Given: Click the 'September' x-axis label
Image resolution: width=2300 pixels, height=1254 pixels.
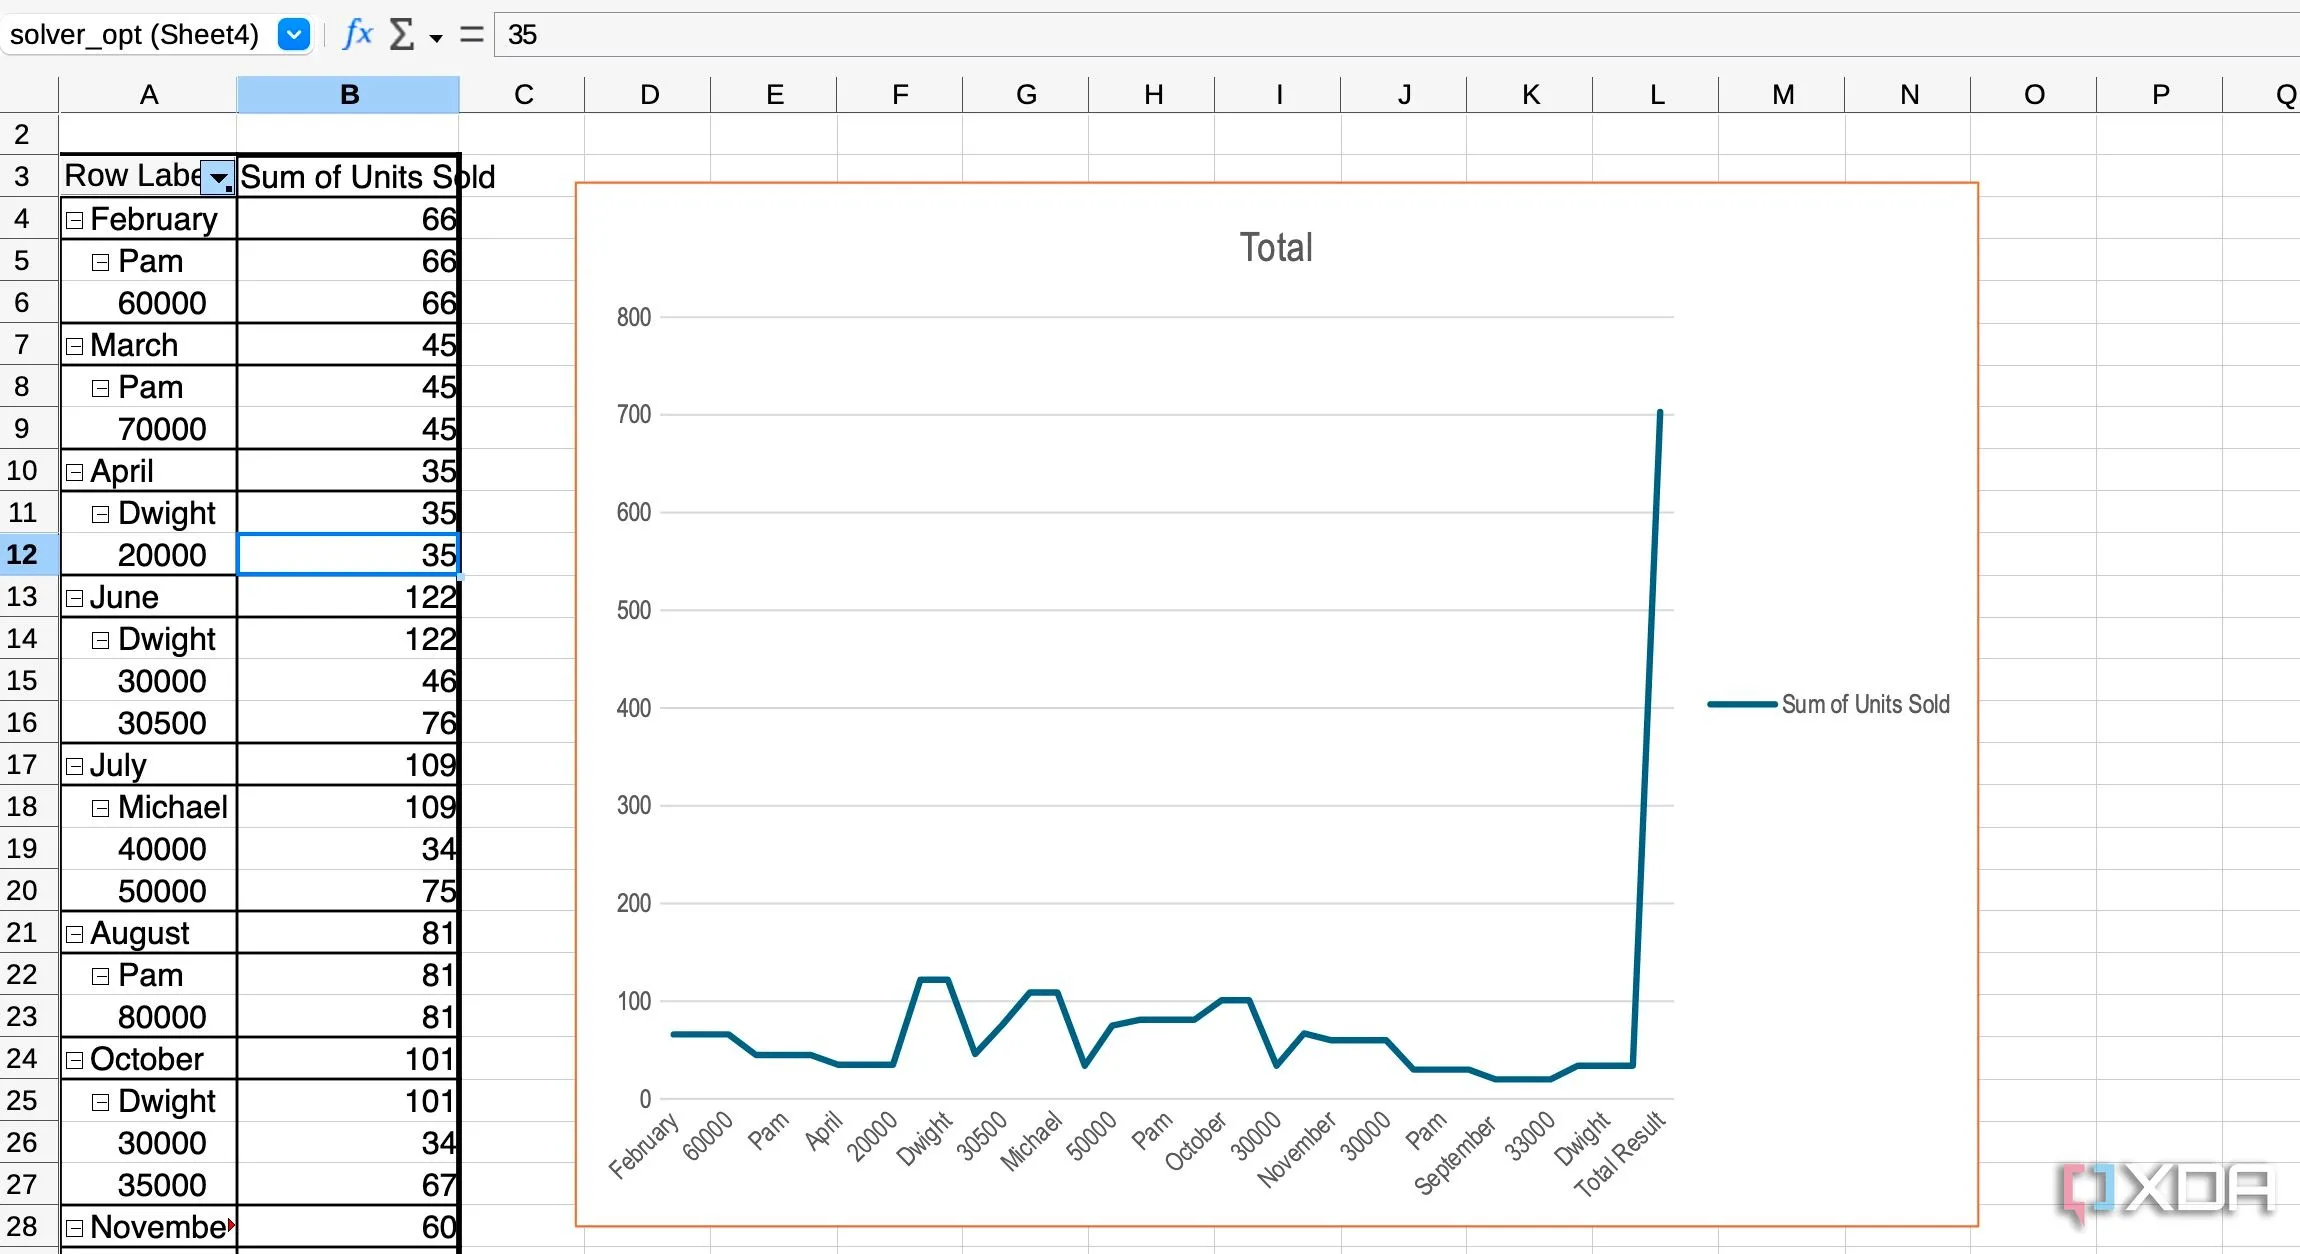Looking at the screenshot, I should pyautogui.click(x=1455, y=1155).
